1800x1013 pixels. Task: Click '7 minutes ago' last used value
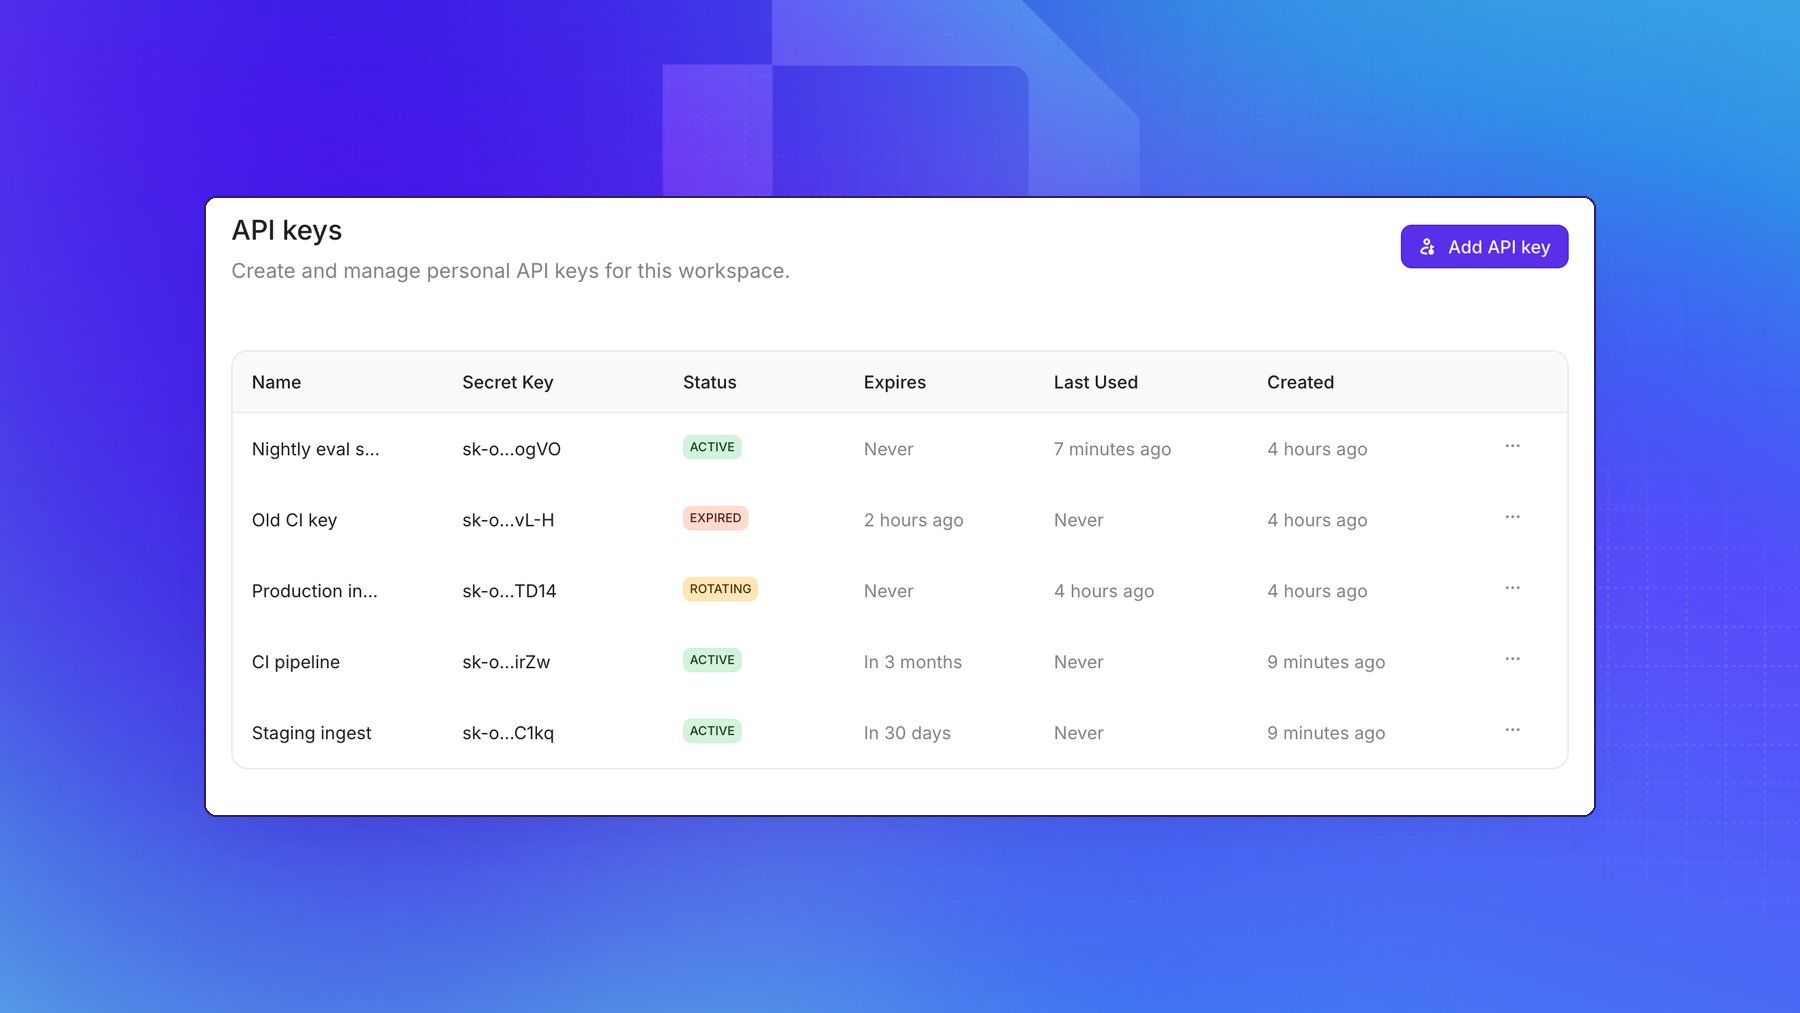1112,449
